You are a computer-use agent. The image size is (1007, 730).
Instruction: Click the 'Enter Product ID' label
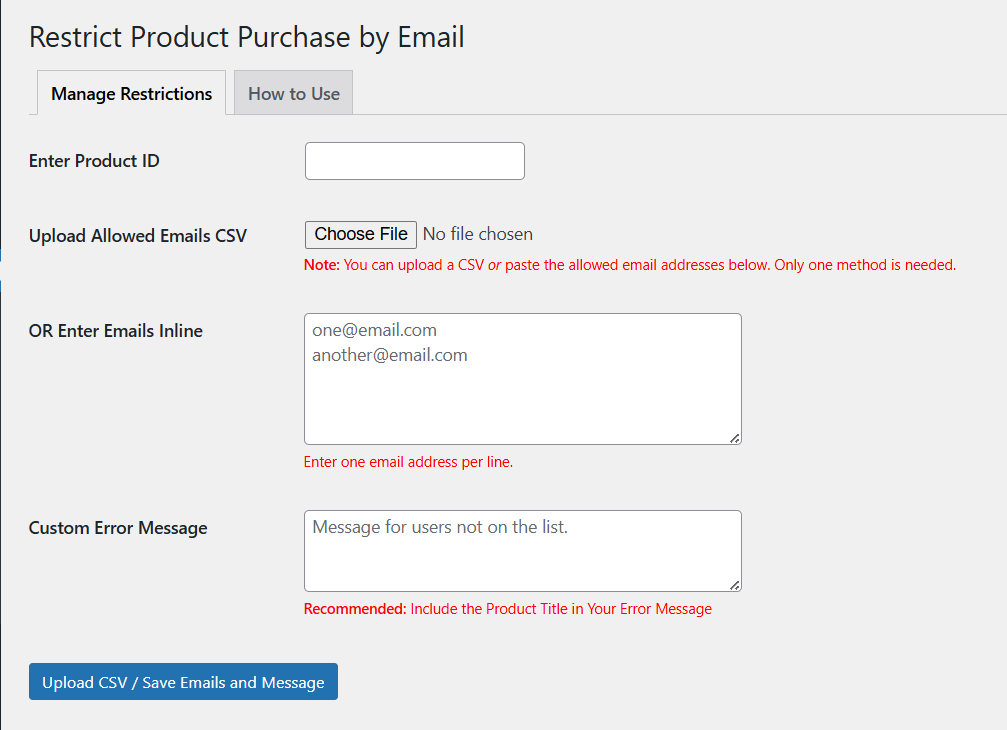click(x=94, y=161)
